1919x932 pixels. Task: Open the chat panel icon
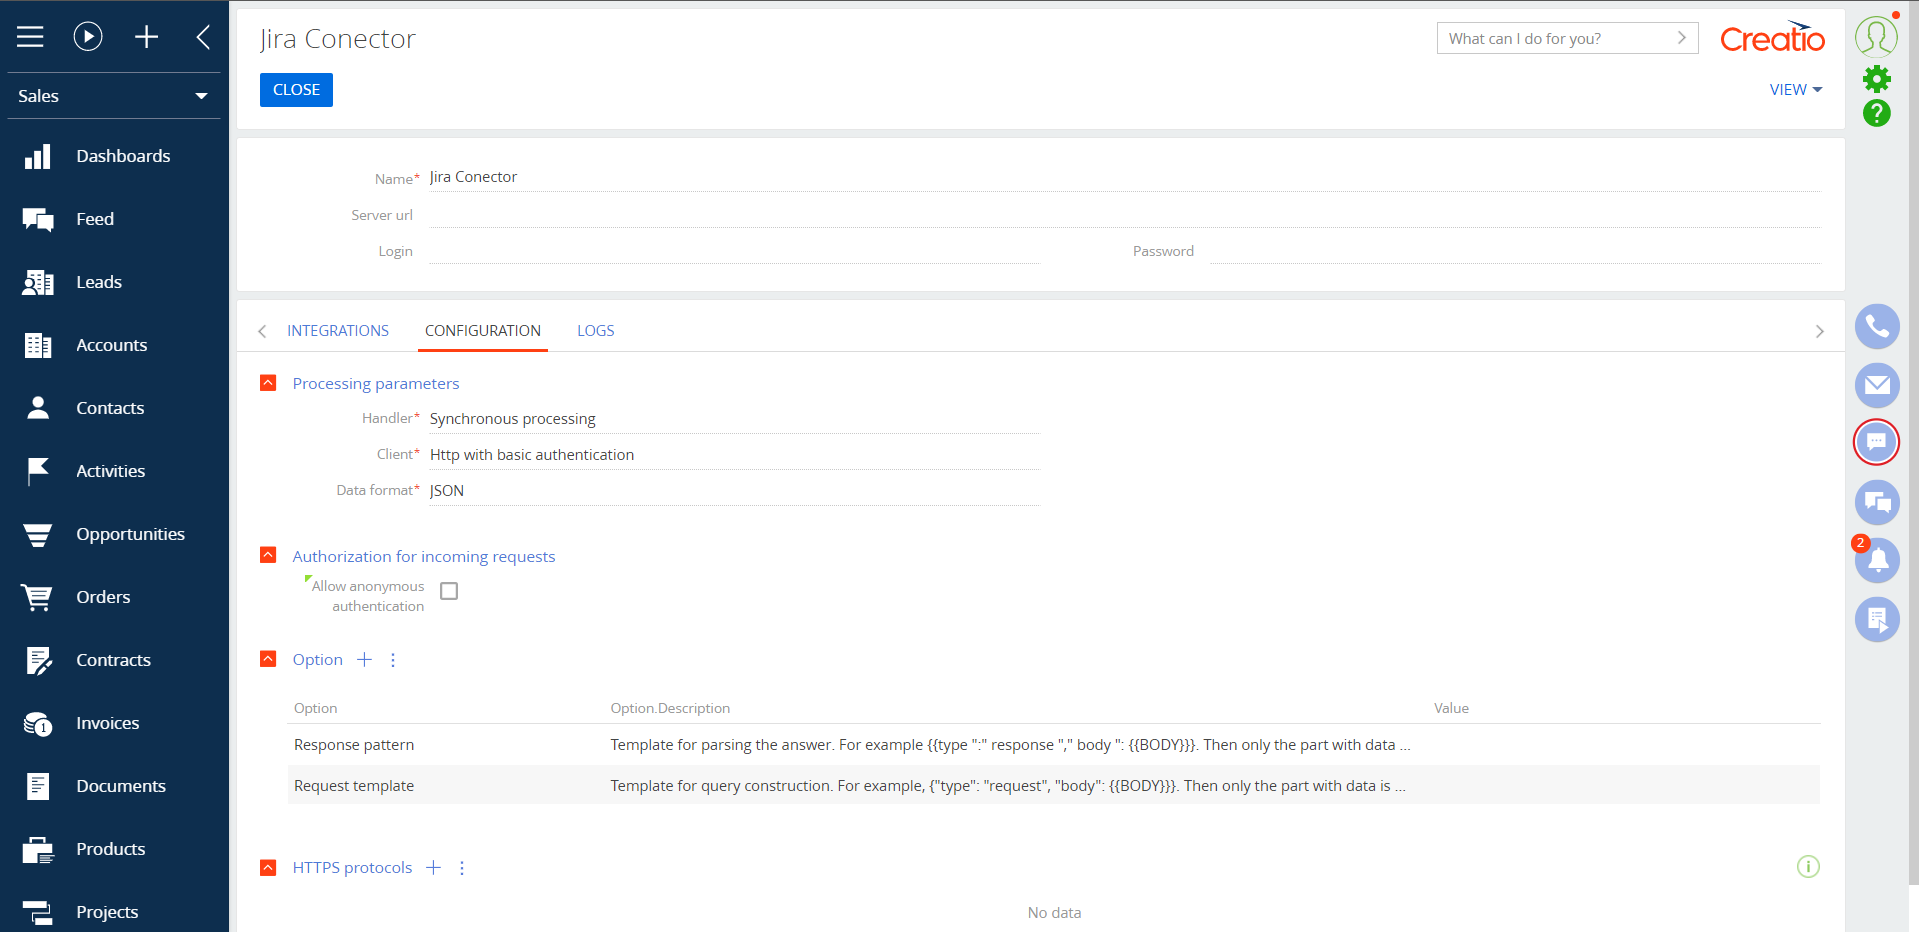click(x=1877, y=442)
